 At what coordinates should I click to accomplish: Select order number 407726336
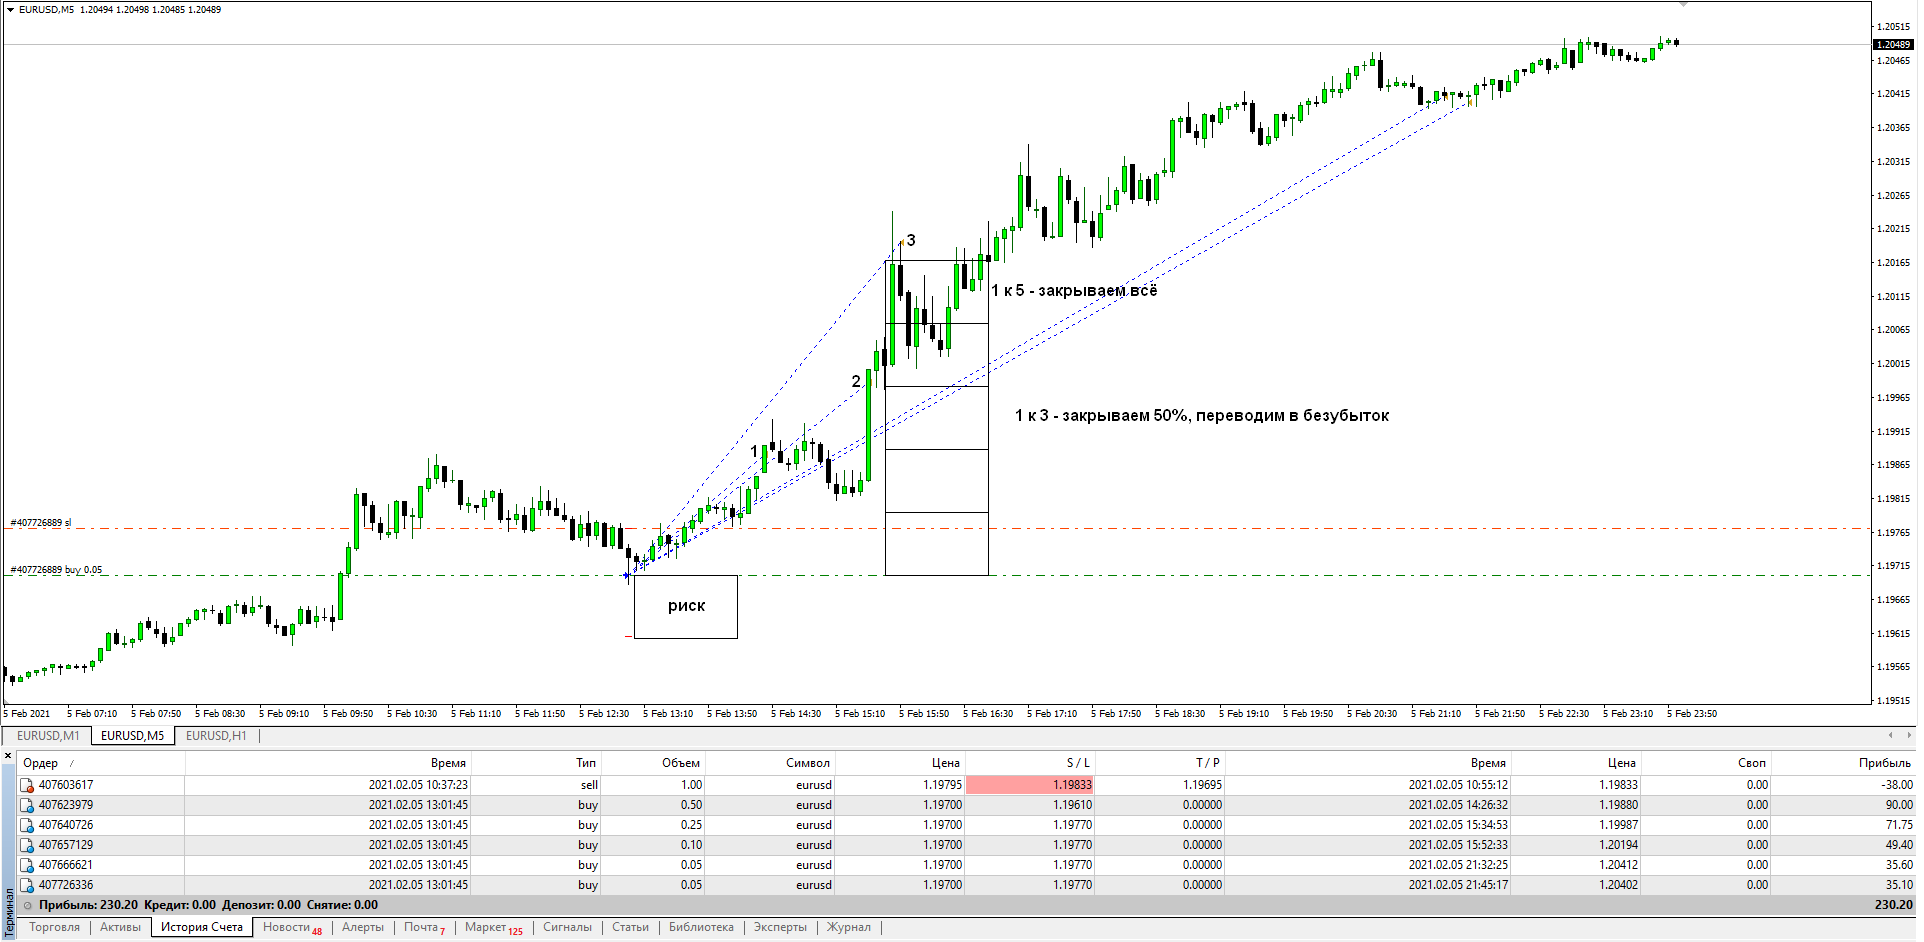(66, 885)
